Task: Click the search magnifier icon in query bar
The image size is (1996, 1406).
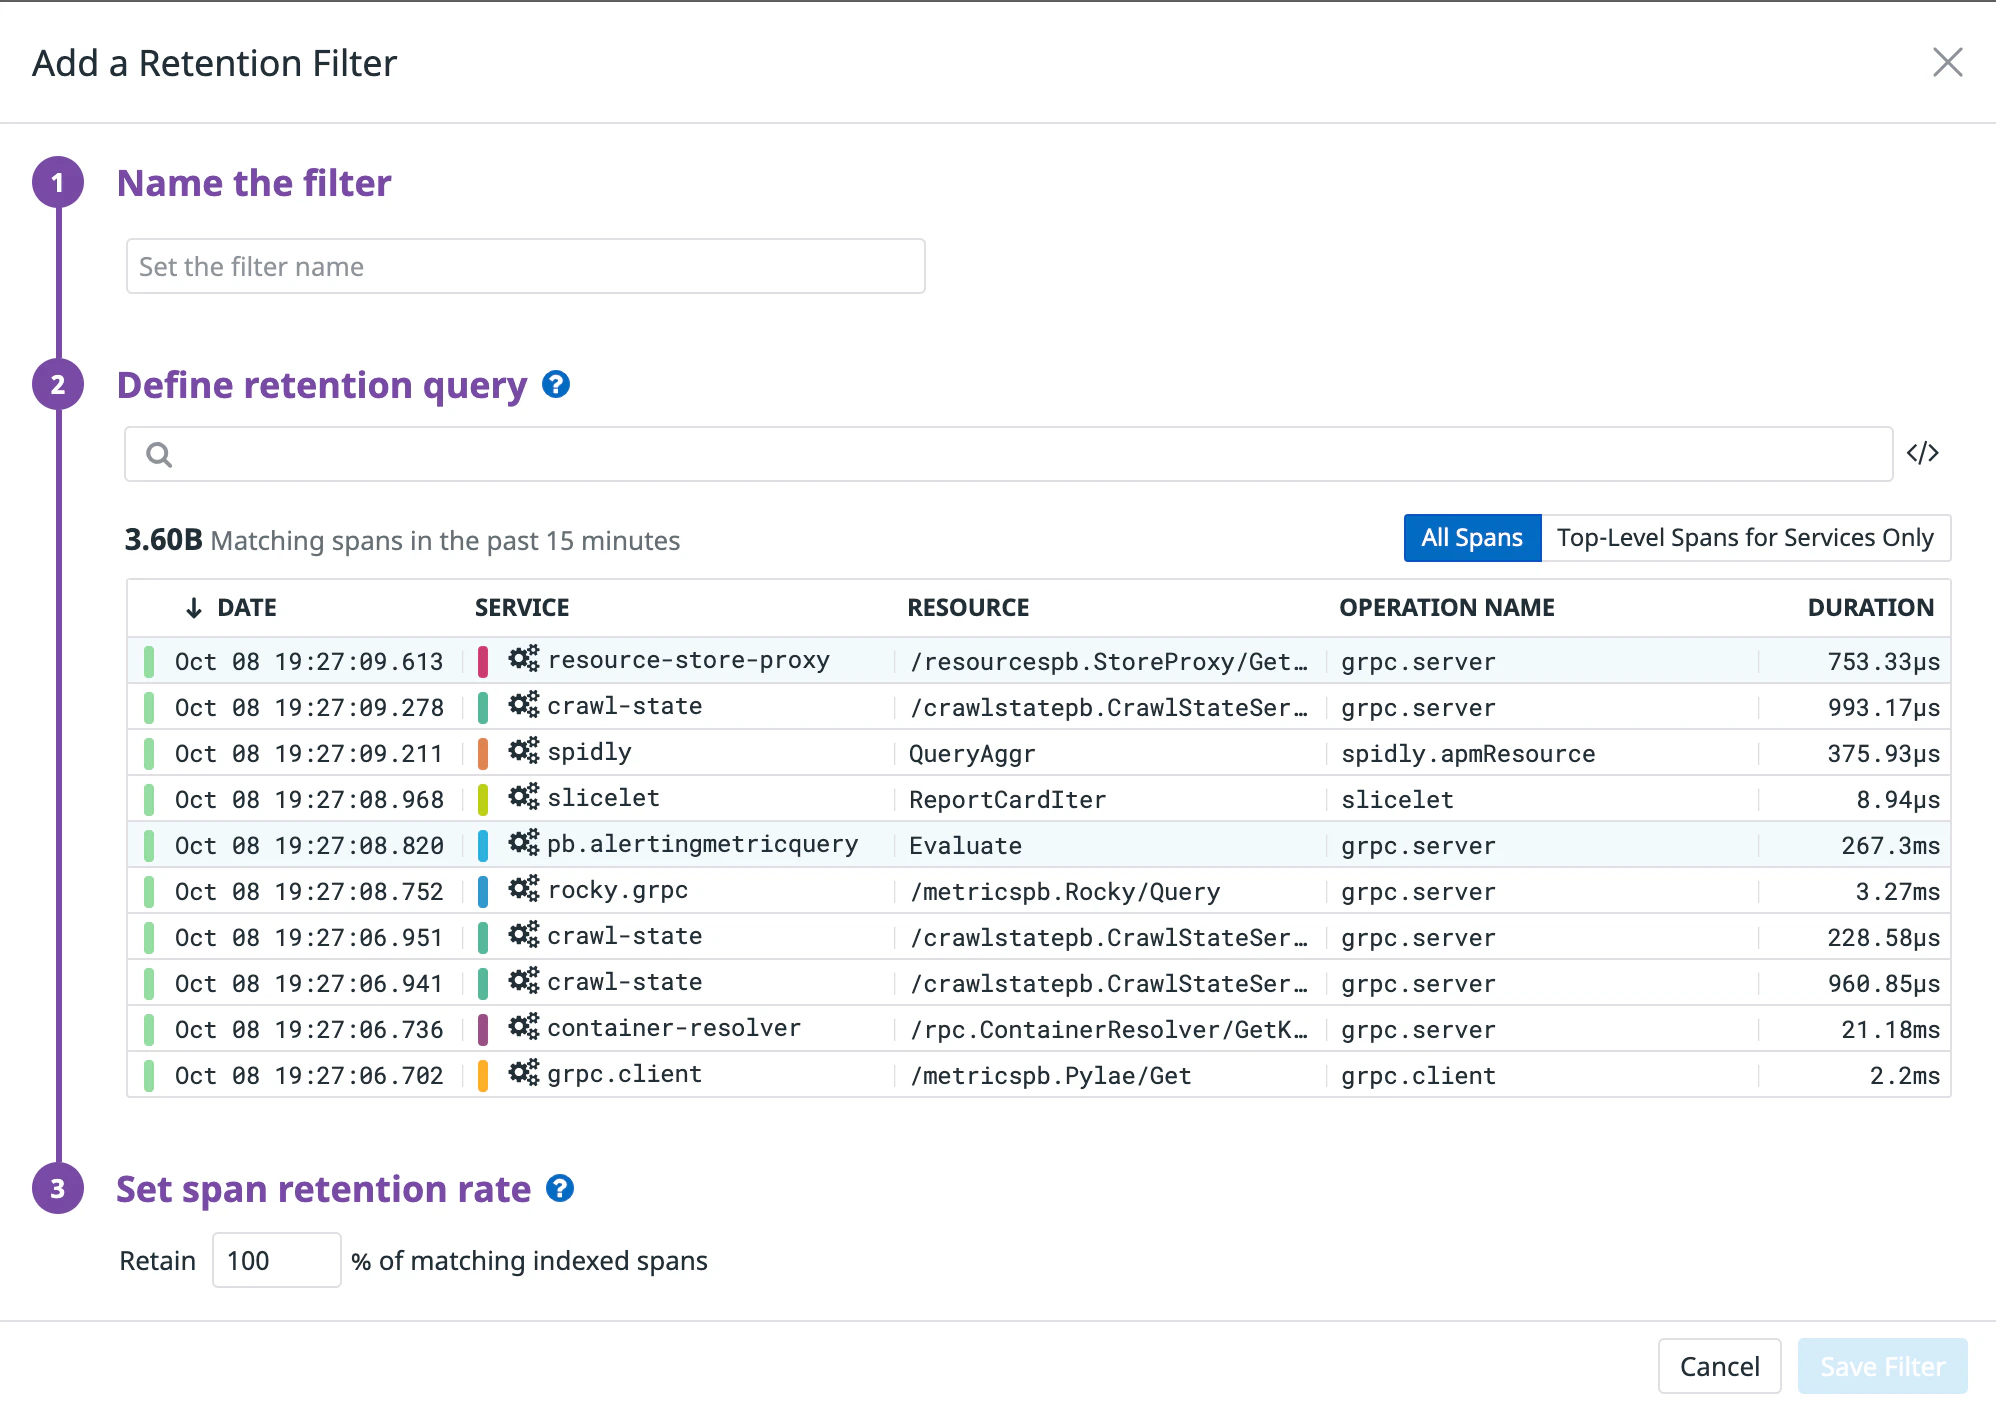Action: tap(159, 455)
